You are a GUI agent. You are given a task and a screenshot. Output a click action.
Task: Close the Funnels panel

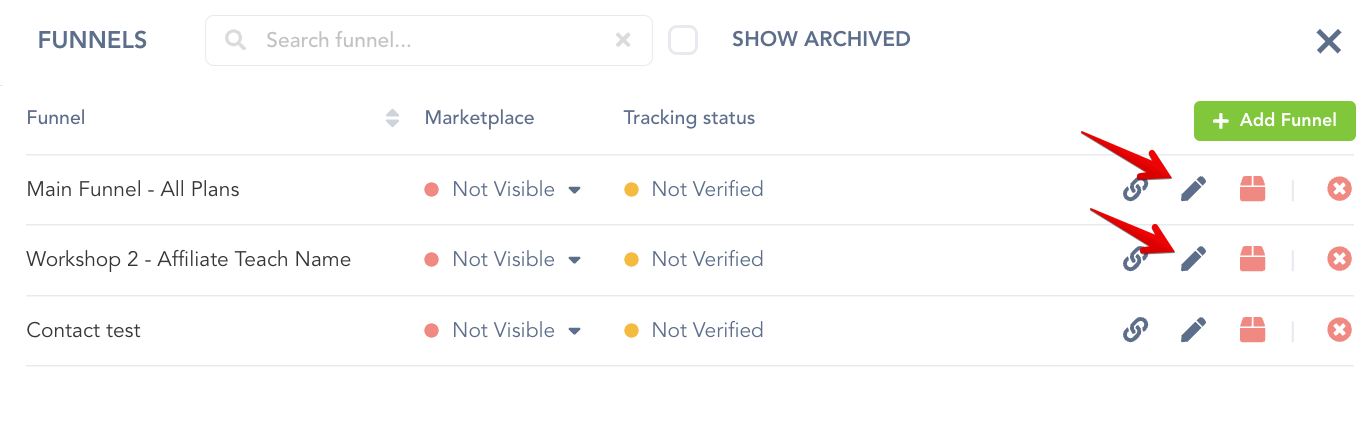coord(1328,41)
